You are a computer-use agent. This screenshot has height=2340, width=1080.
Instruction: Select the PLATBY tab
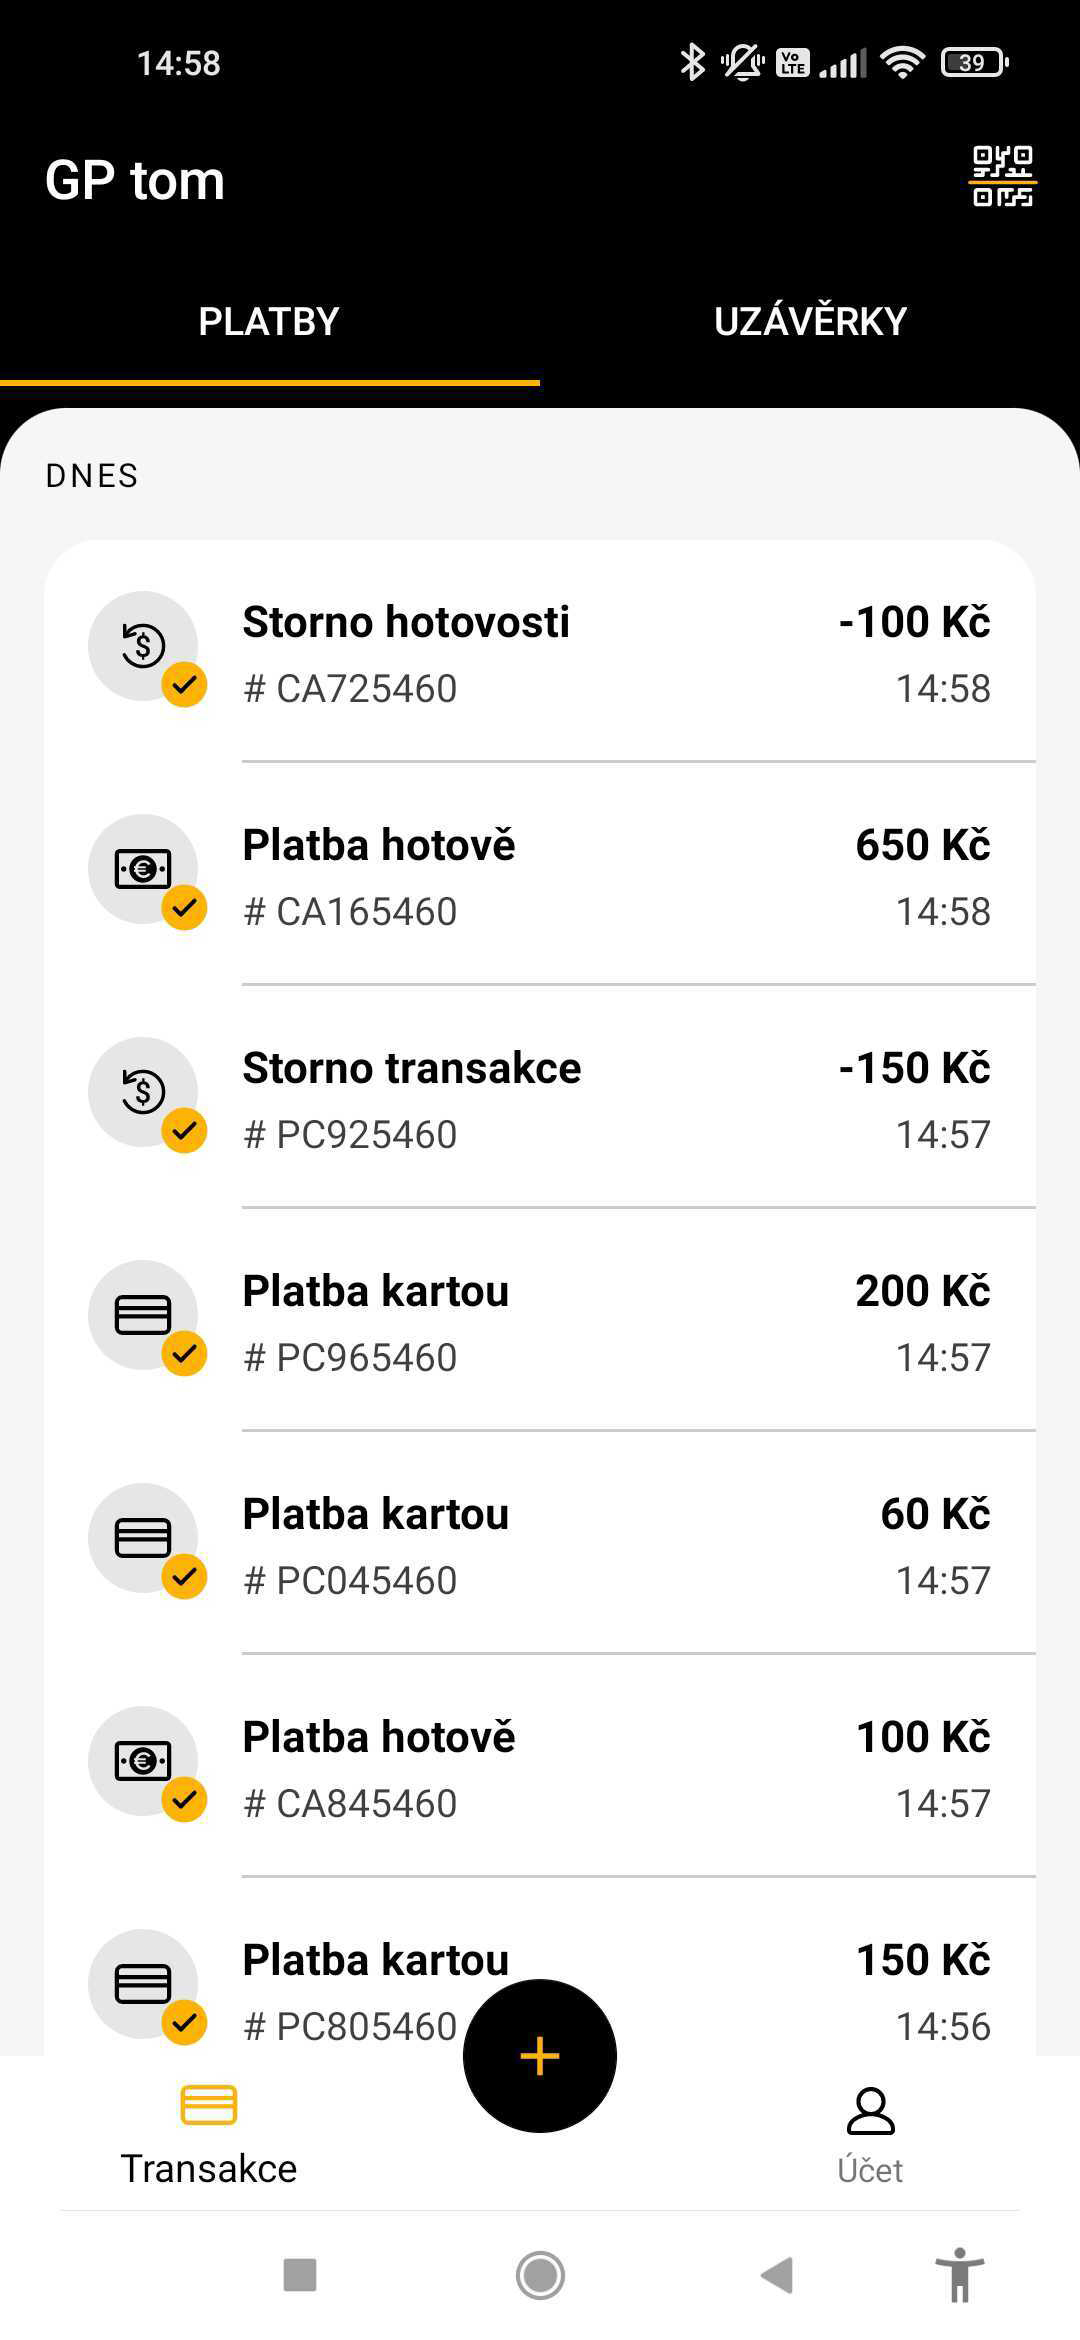coord(269,322)
